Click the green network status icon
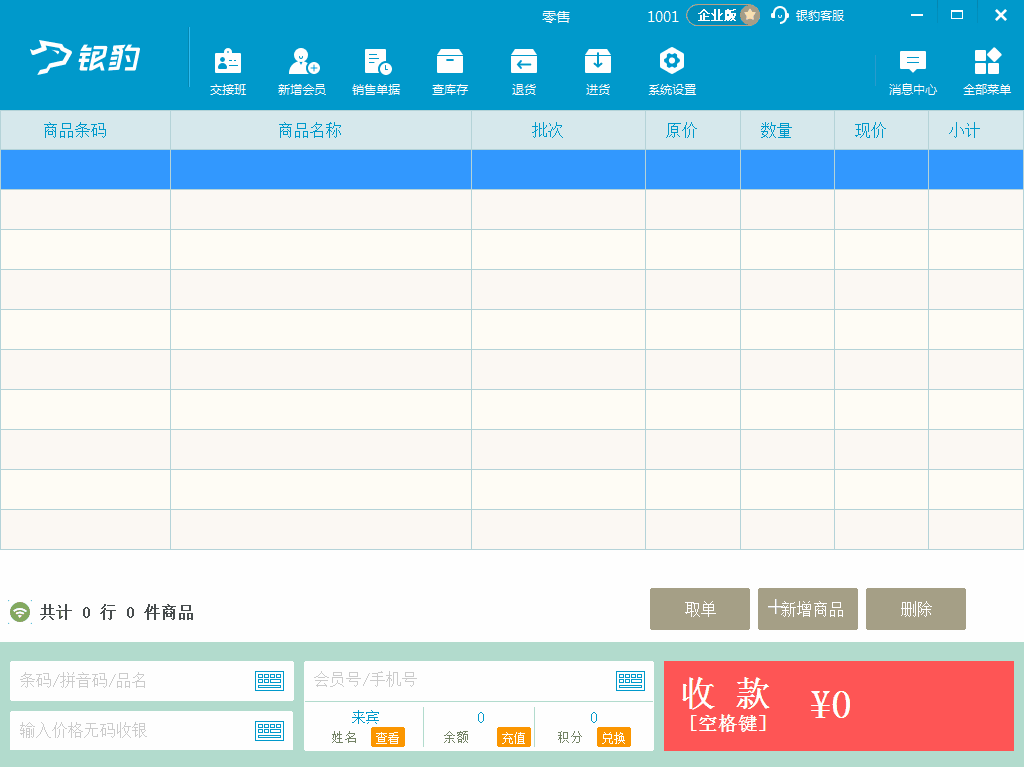This screenshot has height=767, width=1024. (20, 612)
